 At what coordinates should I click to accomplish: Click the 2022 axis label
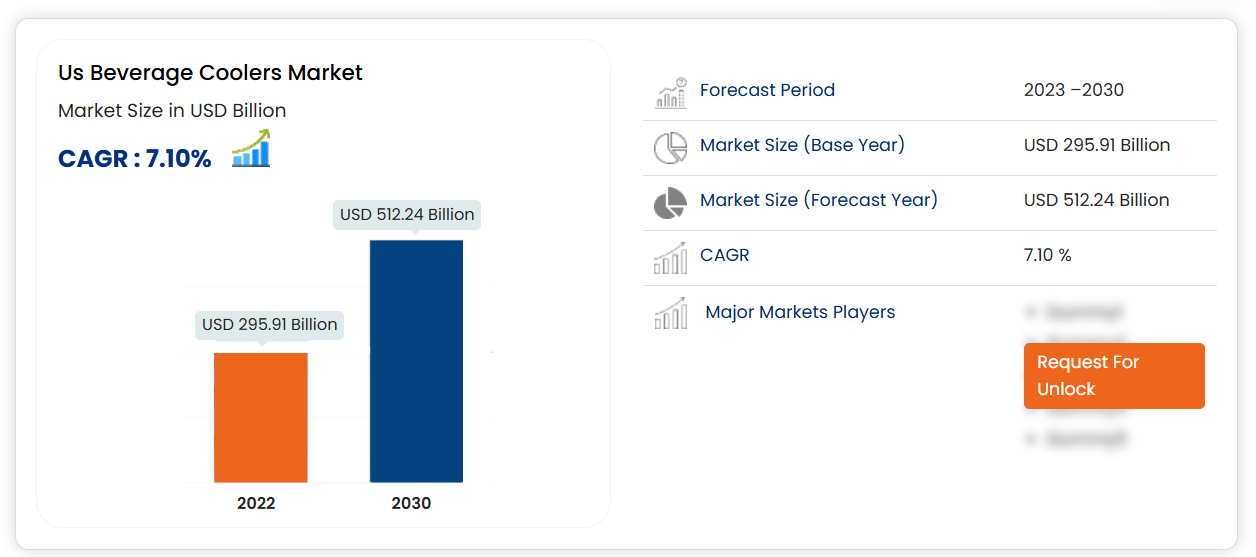(x=256, y=503)
